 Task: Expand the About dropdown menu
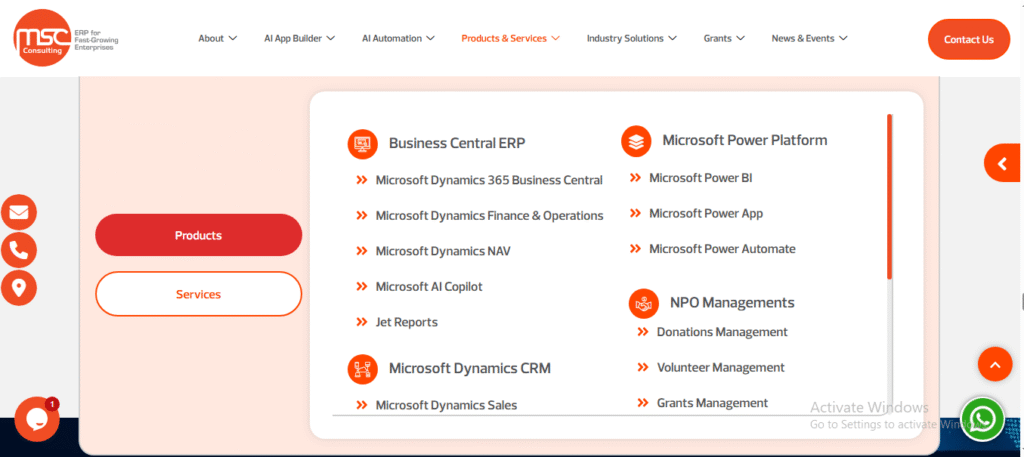pos(217,39)
